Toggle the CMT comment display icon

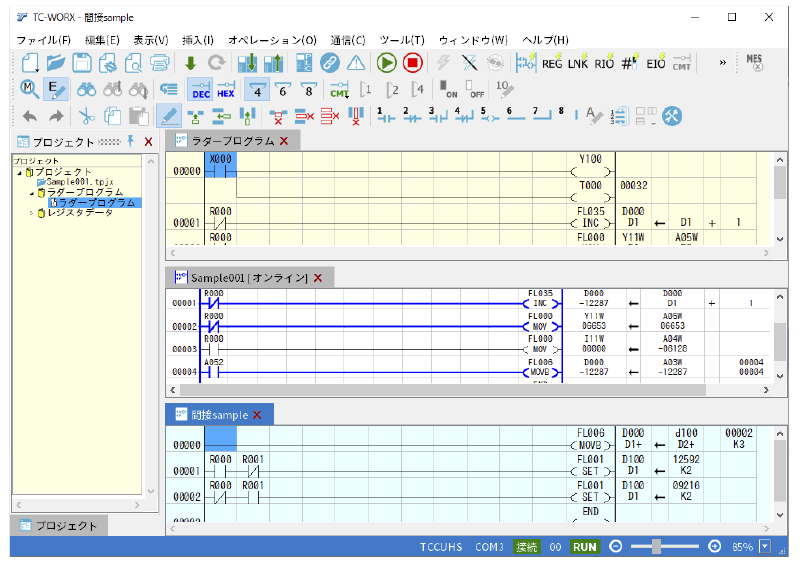[339, 89]
